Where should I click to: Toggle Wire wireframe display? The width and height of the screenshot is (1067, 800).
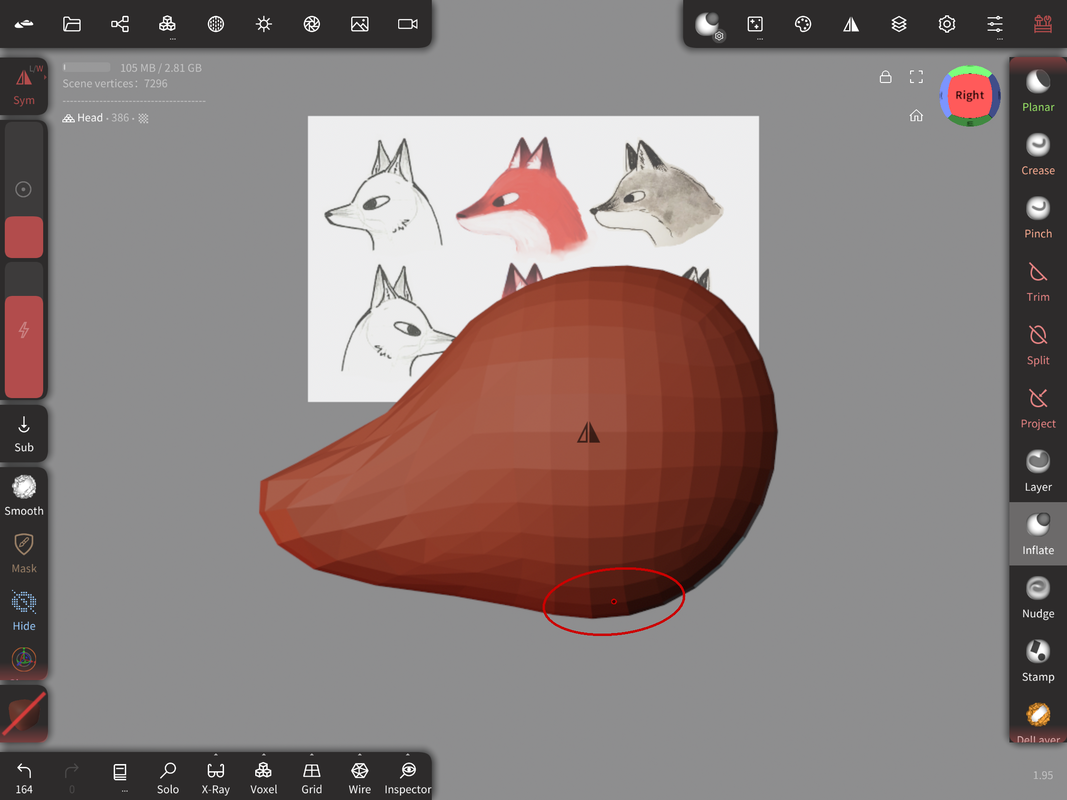tap(360, 777)
